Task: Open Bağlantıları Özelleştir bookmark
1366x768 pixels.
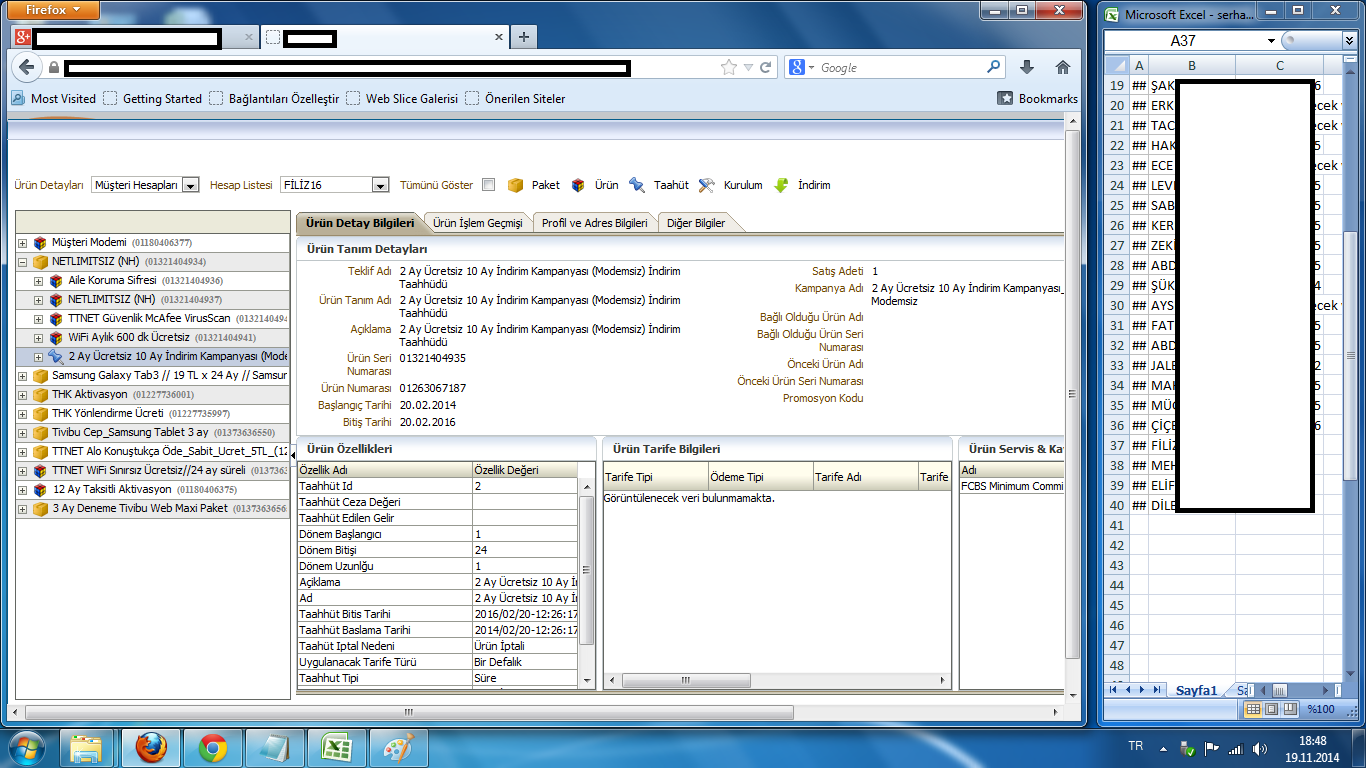Action: click(x=275, y=99)
